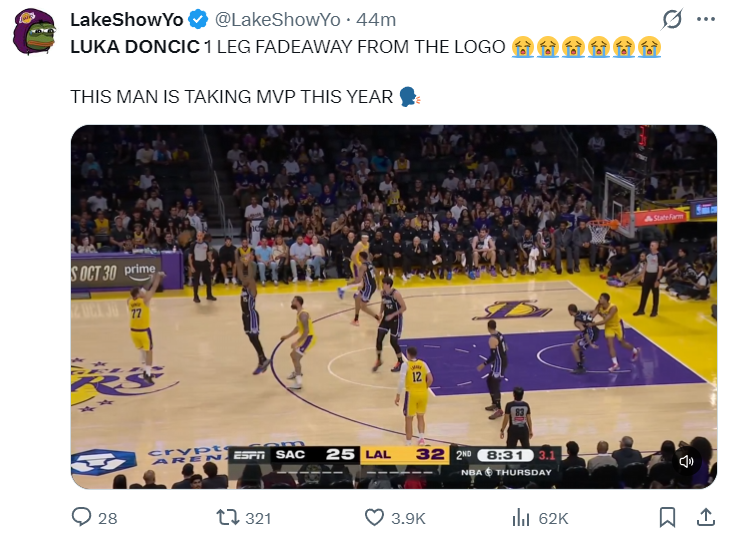Bookmark this tweet

point(667,517)
